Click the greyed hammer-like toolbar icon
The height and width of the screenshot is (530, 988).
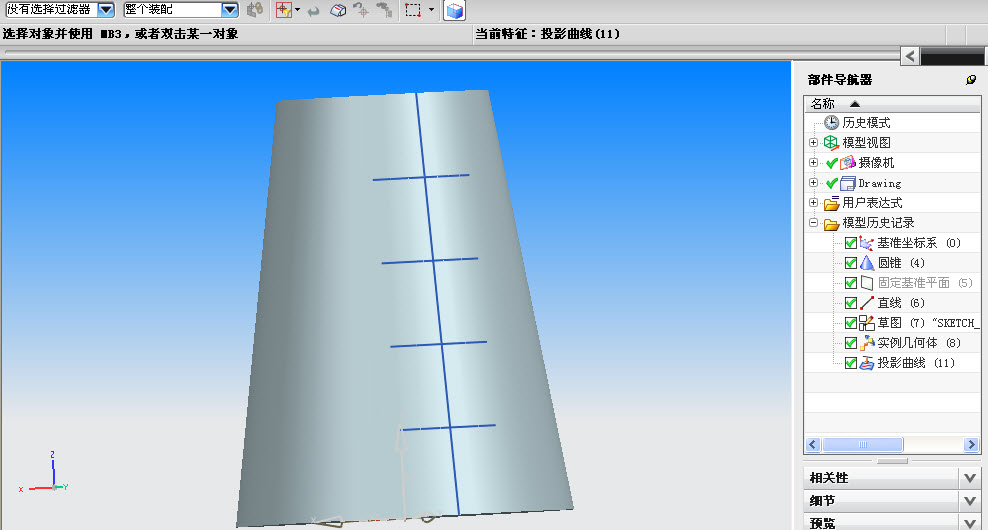pos(384,9)
